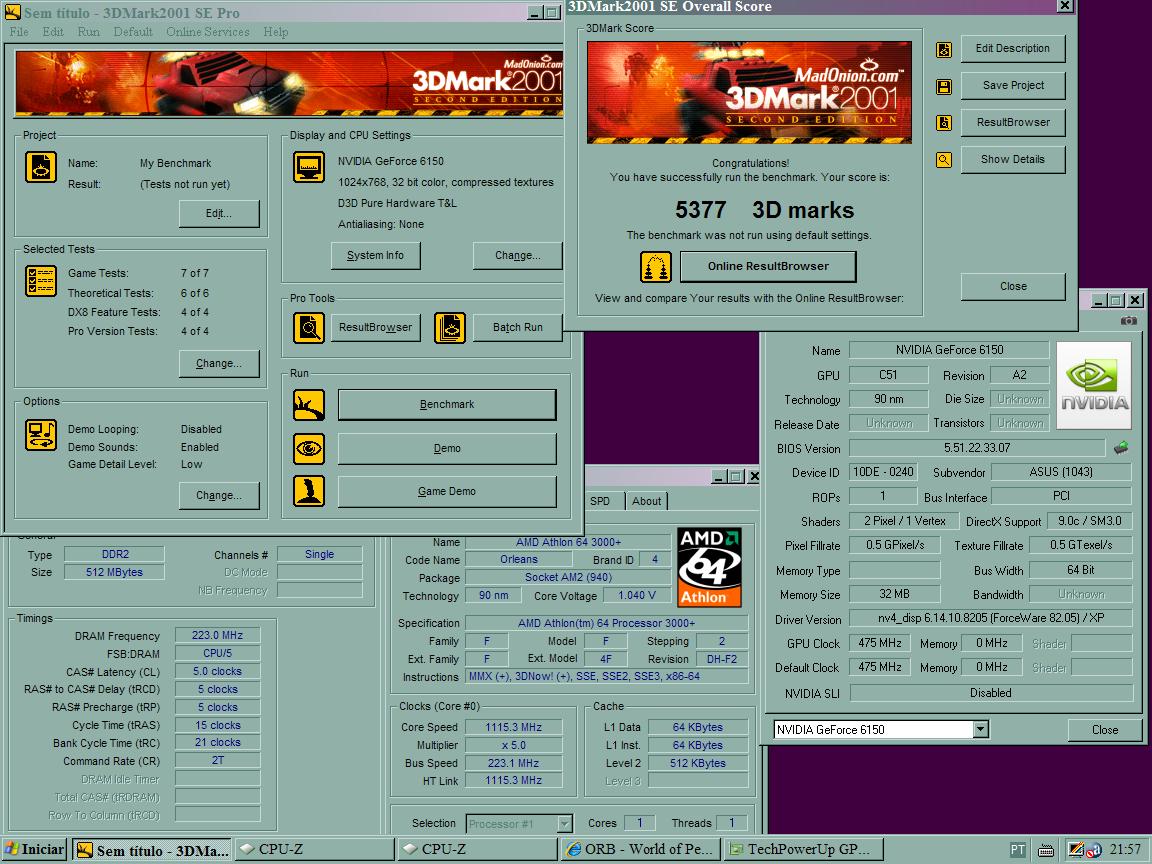The height and width of the screenshot is (864, 1152).
Task: Click ResultBrowser button in score window
Action: pos(1012,122)
